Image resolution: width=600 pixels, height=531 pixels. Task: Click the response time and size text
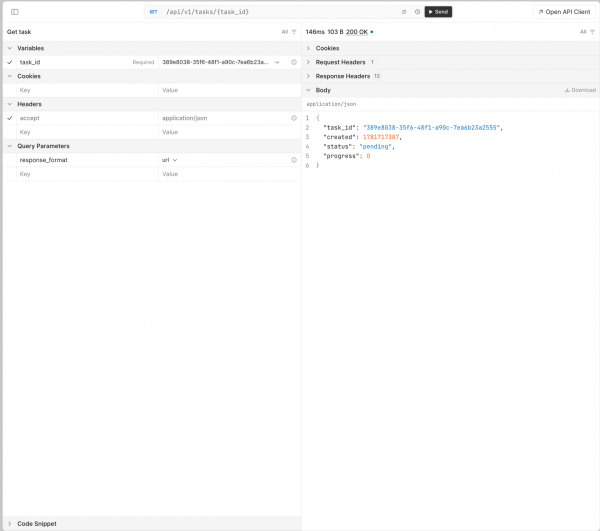click(324, 32)
